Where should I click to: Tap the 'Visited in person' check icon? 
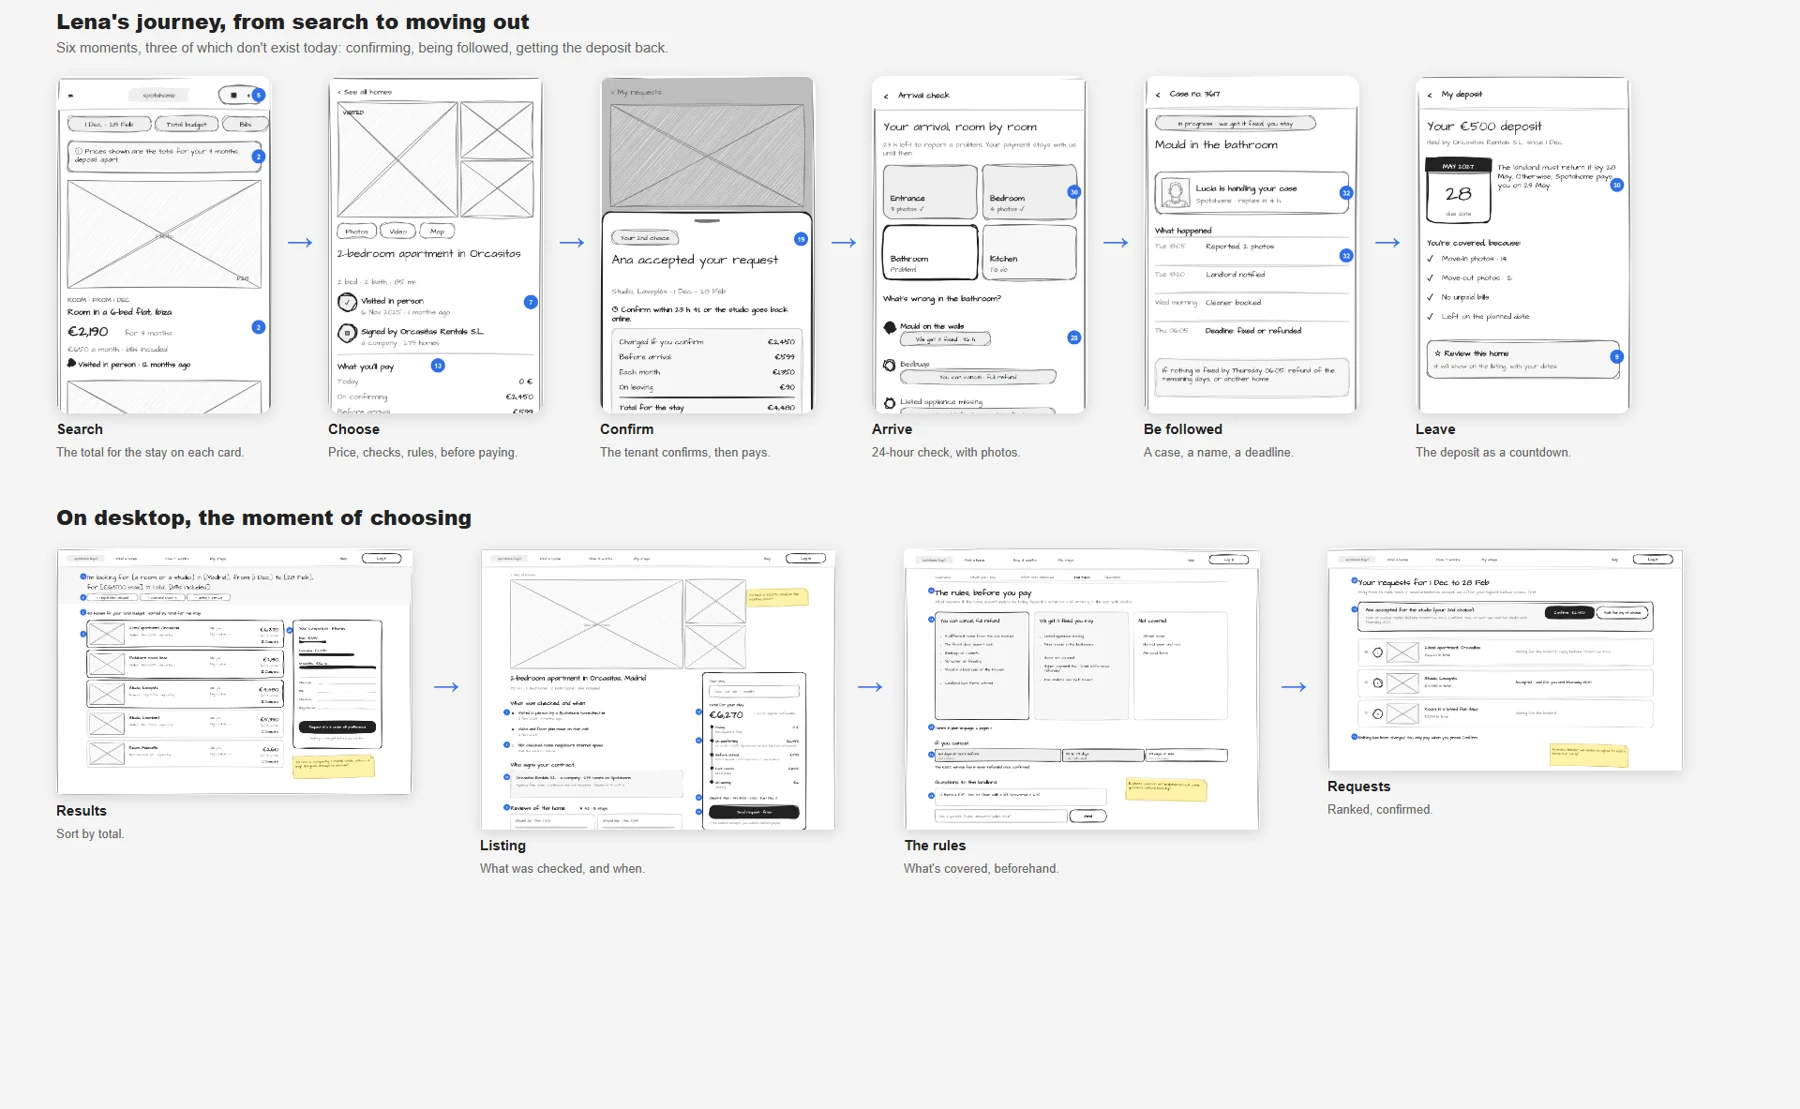[347, 302]
